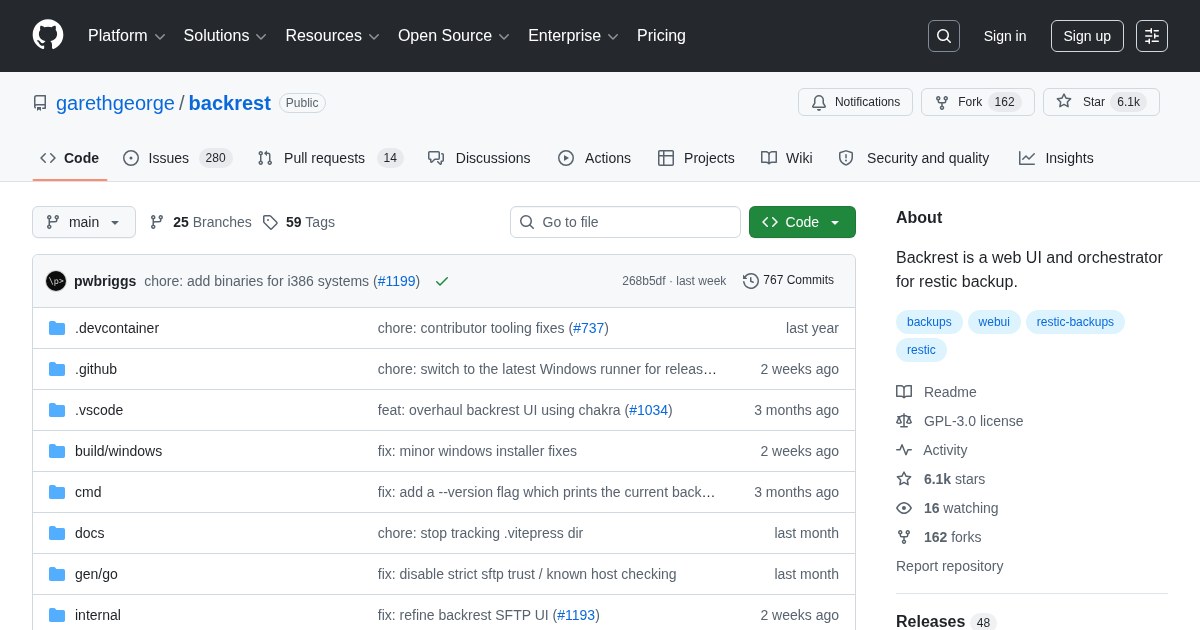Open the GitHub home logo

[48, 35]
